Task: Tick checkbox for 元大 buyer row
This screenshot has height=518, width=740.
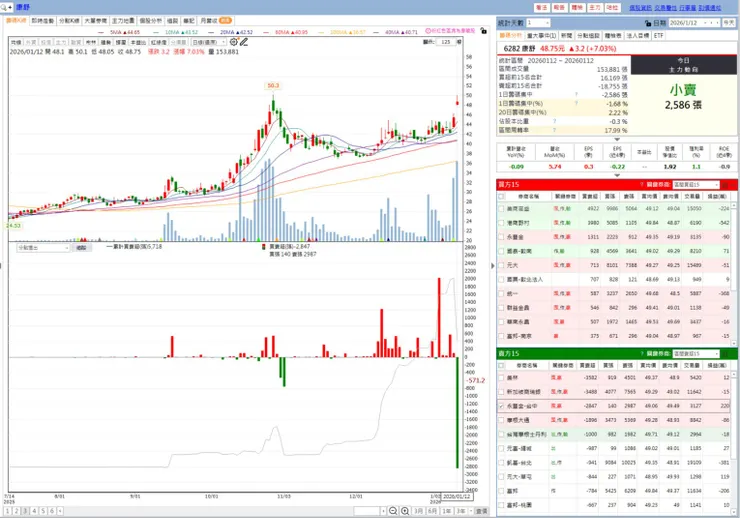Action: coord(501,265)
